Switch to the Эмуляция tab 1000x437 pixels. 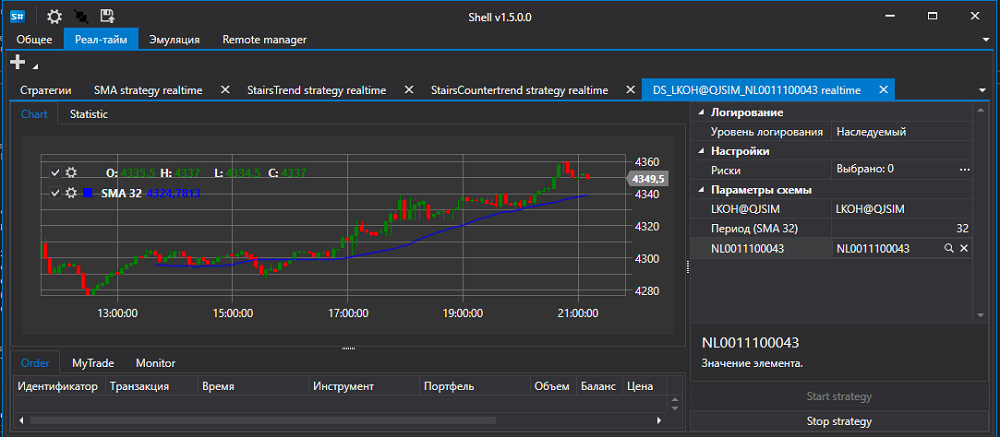[175, 40]
